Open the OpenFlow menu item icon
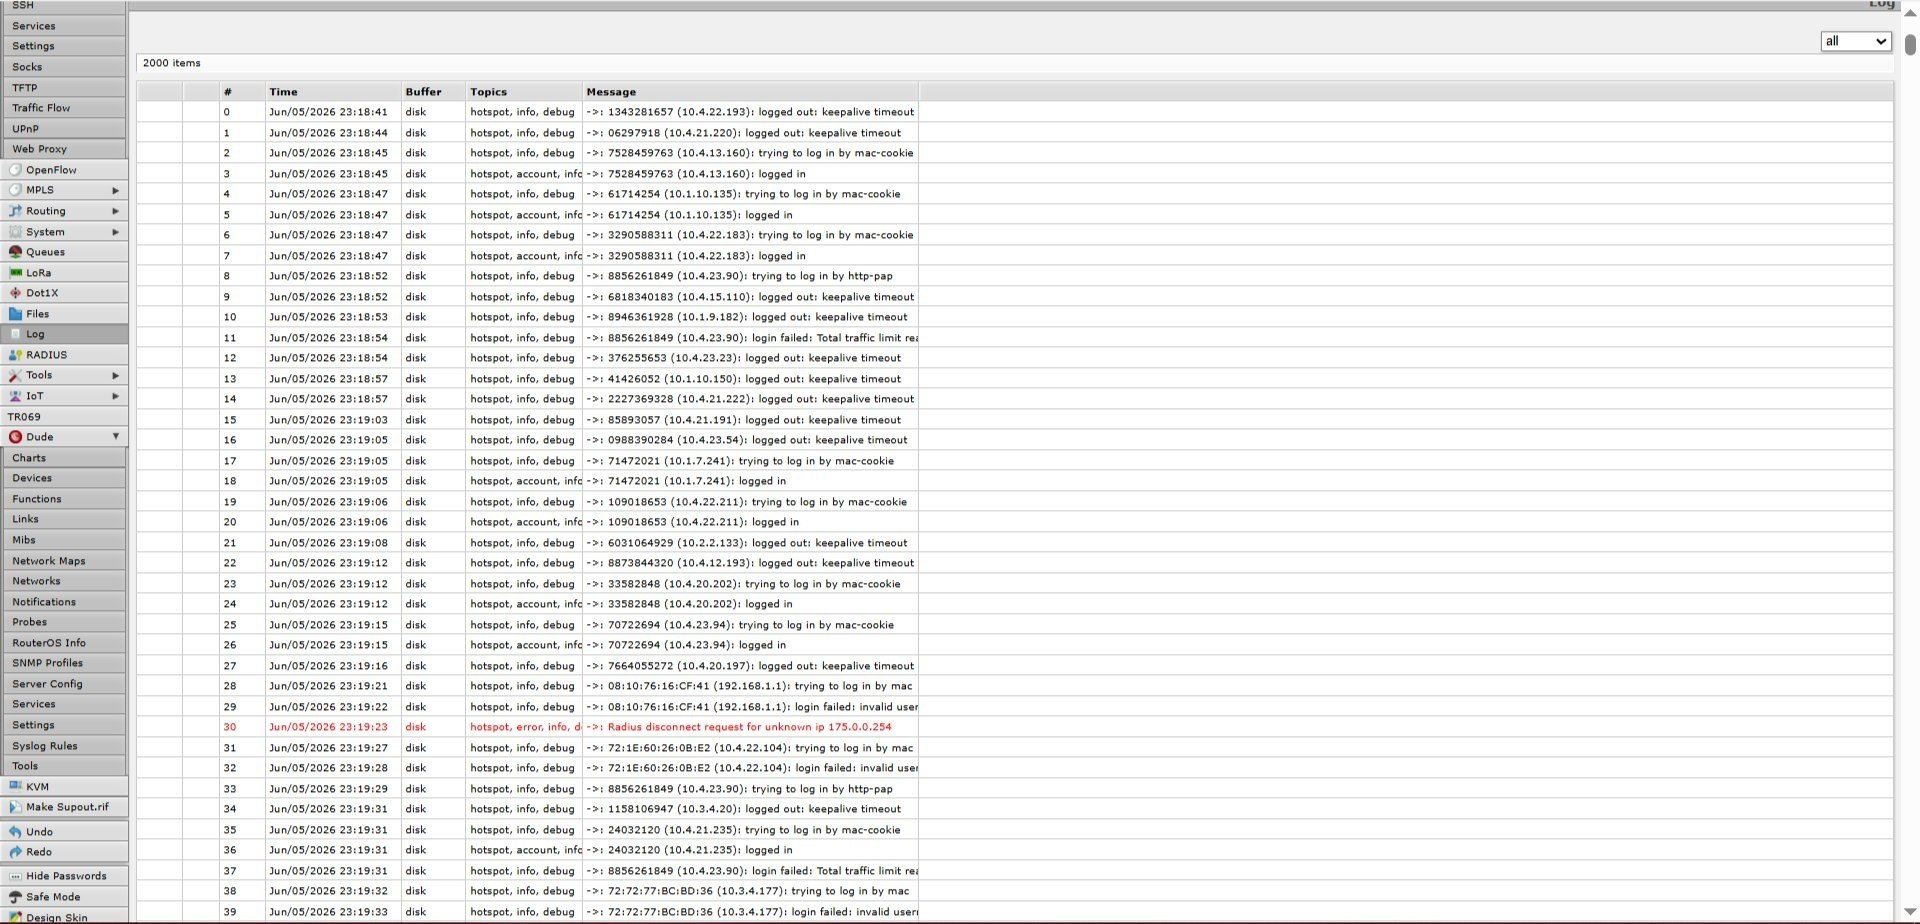The image size is (1920, 924). click(x=15, y=170)
